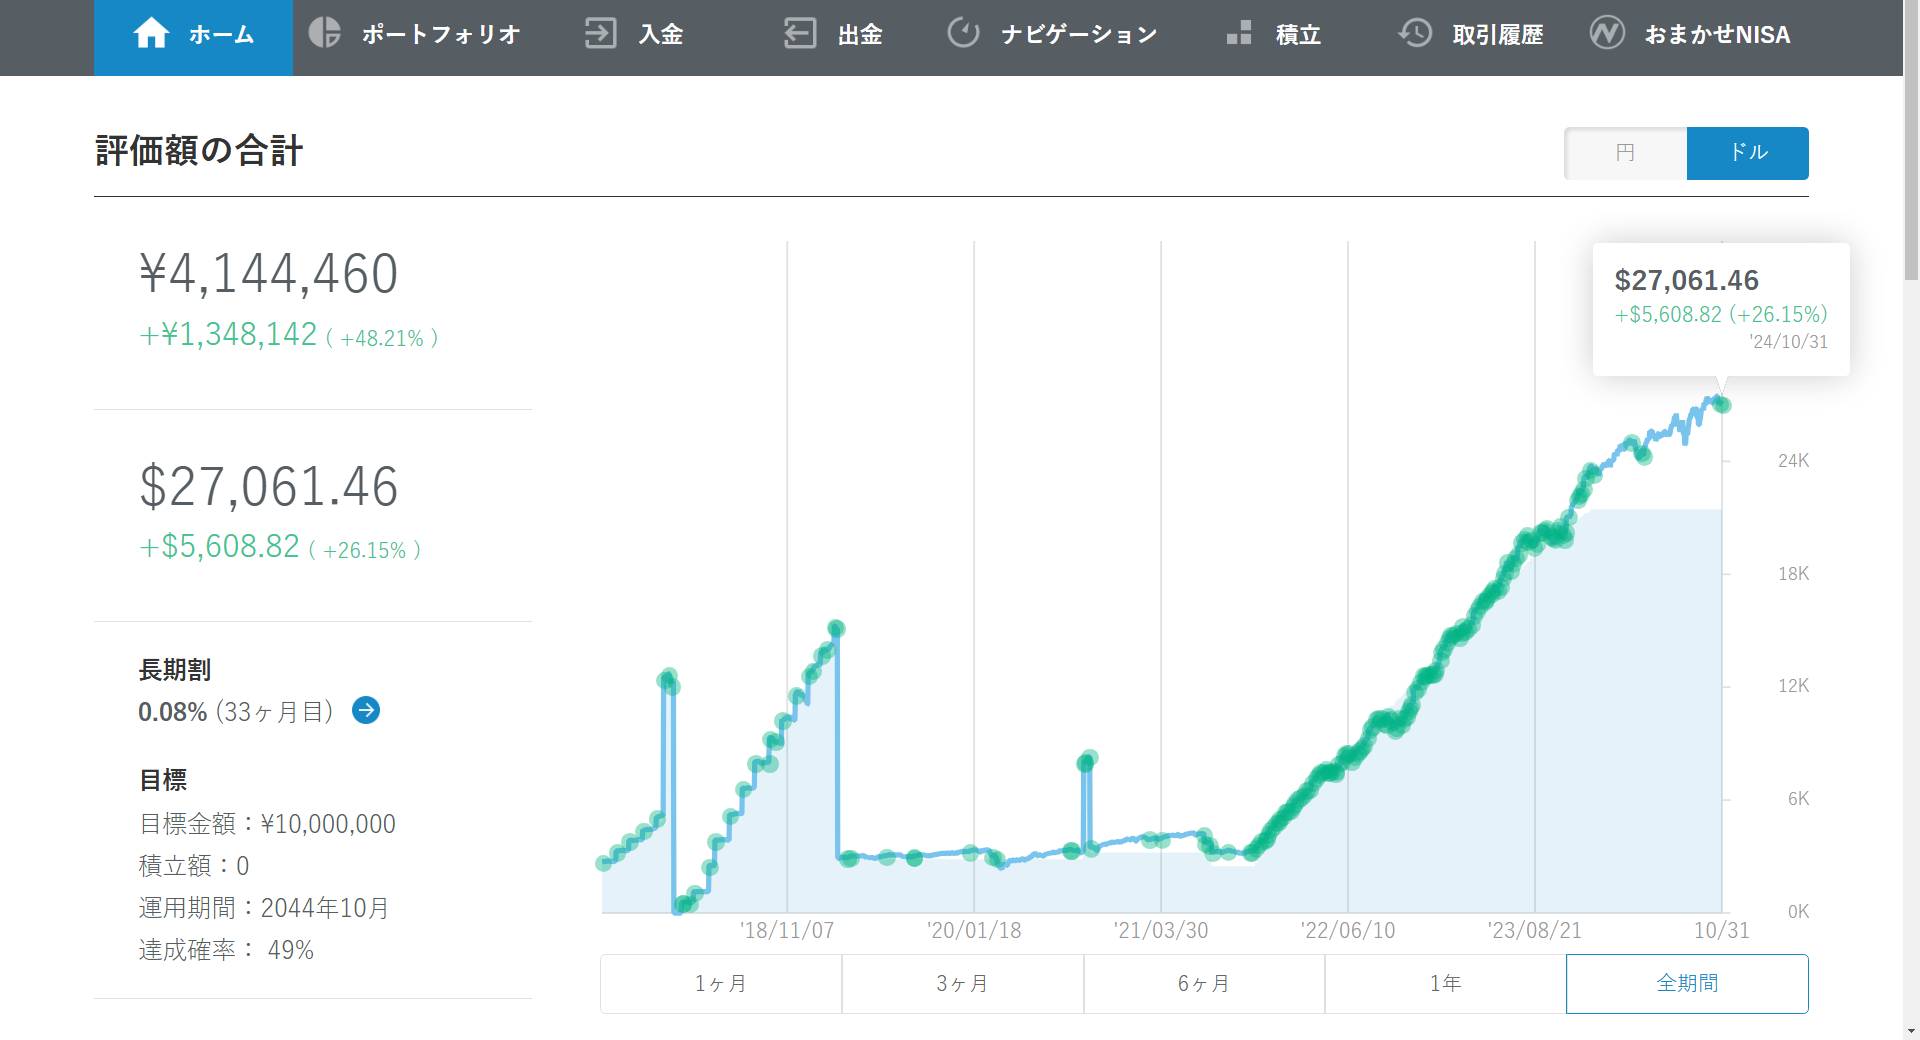Select the 1年 chart period
Screen dimensions: 1920x1040
coord(1446,984)
